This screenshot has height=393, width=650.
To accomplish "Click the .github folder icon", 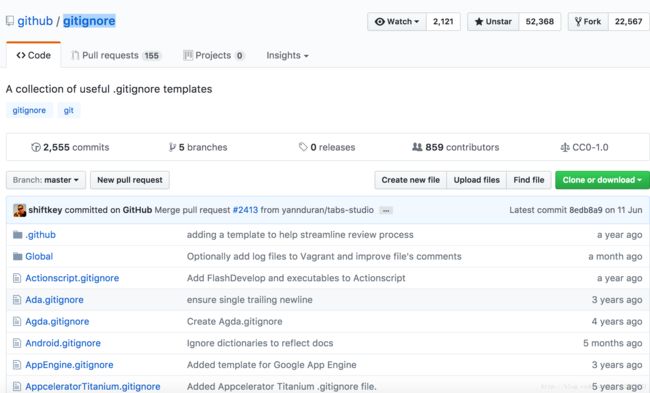I will (17, 235).
